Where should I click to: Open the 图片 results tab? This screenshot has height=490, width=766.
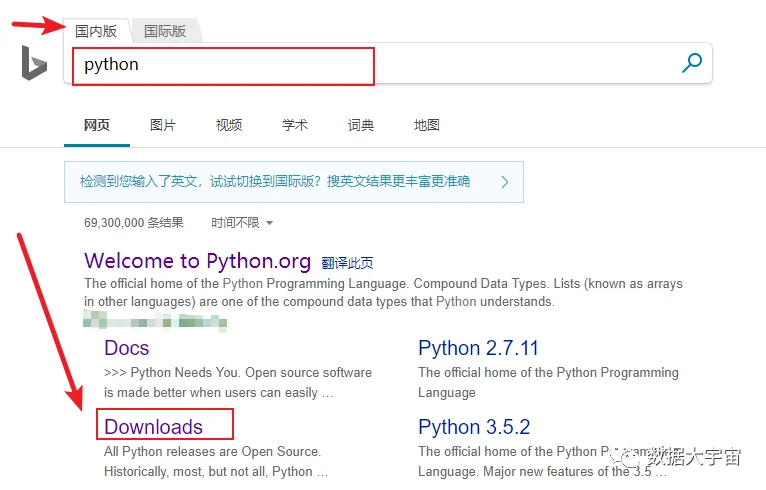(163, 125)
